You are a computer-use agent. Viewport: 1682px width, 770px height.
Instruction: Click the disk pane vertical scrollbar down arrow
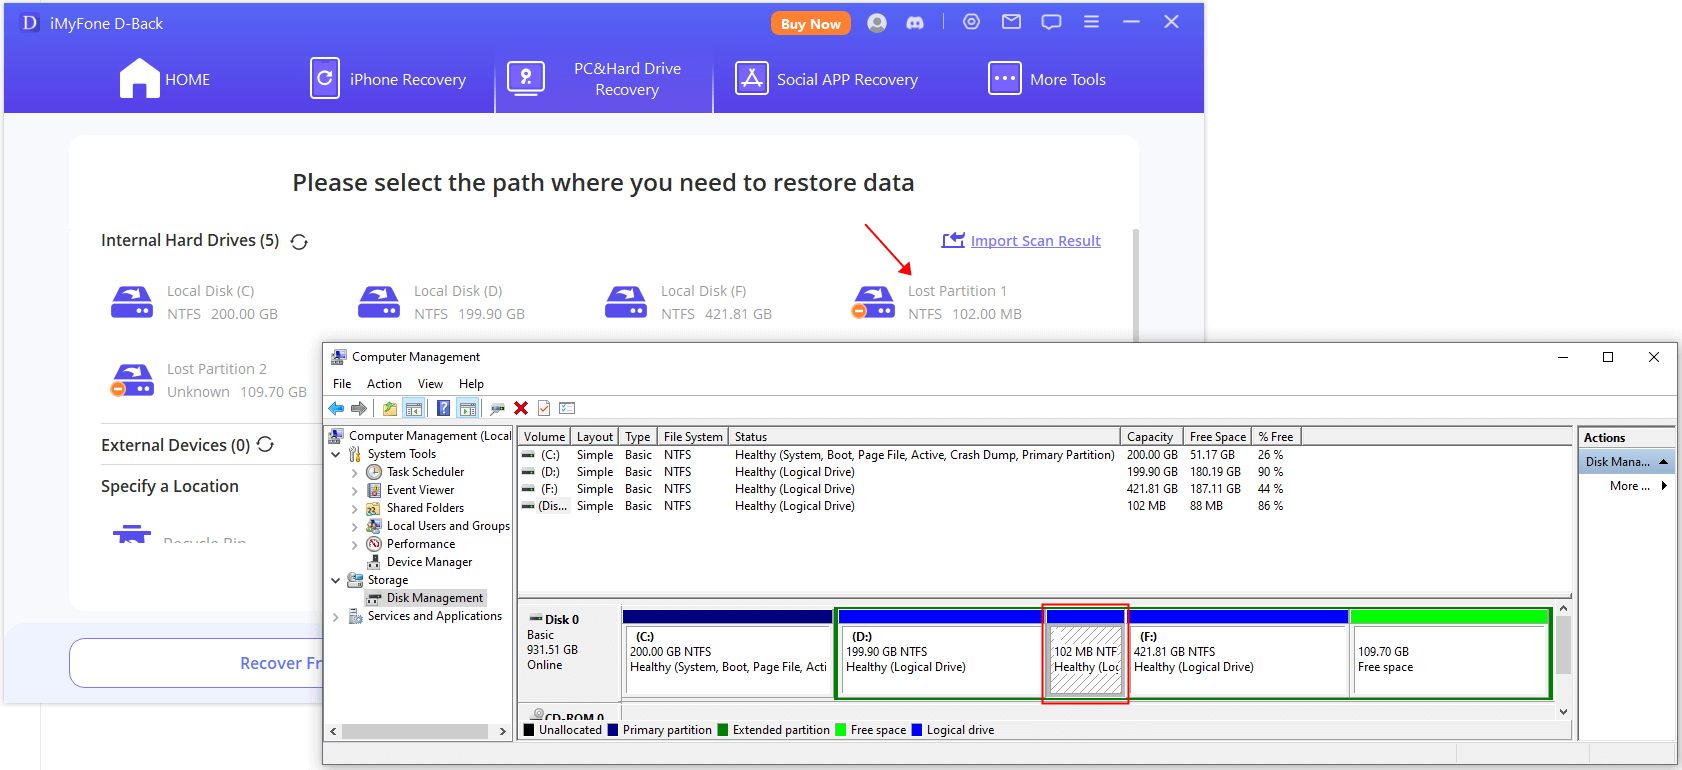pos(1563,712)
